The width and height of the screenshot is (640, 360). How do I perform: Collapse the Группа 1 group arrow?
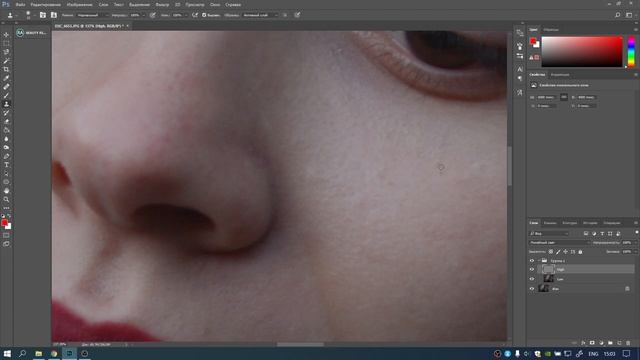tap(539, 260)
